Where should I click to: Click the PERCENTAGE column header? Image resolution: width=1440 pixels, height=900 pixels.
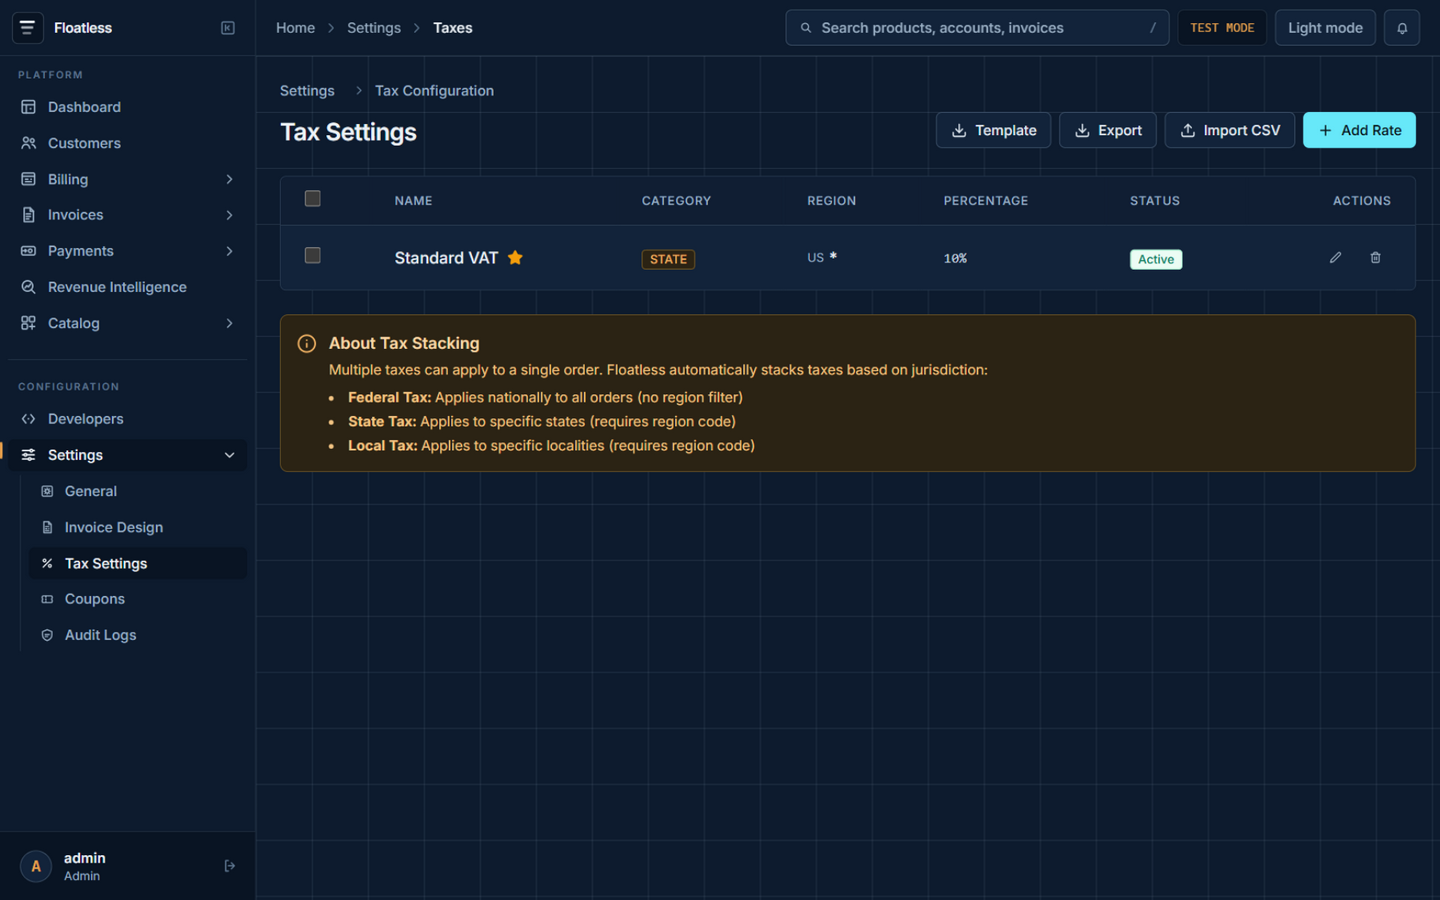click(986, 201)
